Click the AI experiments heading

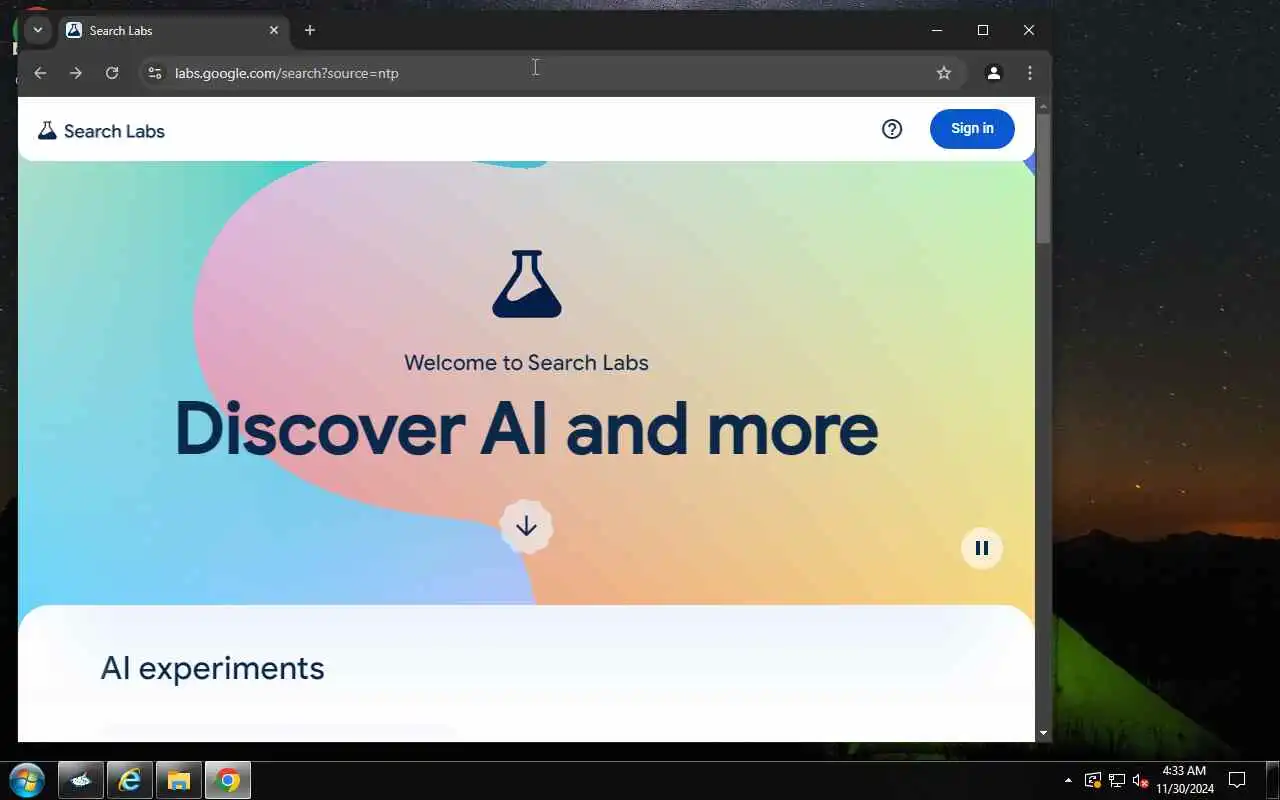pyautogui.click(x=212, y=668)
